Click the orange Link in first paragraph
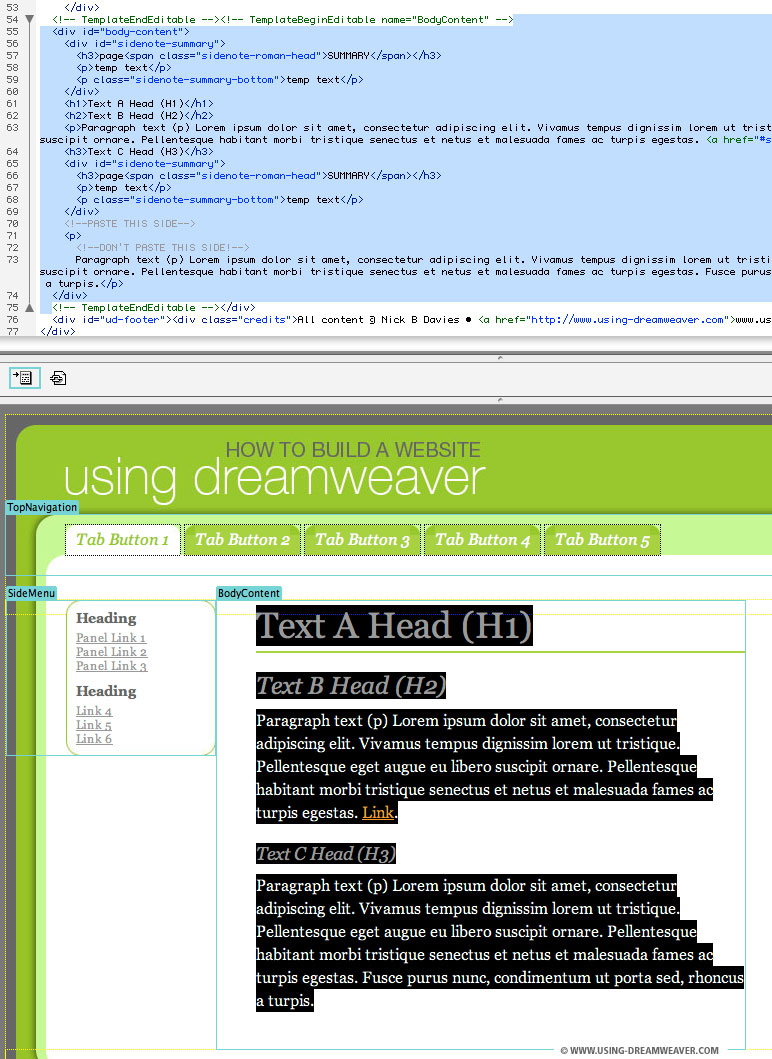Image resolution: width=772 pixels, height=1059 pixels. click(x=378, y=812)
